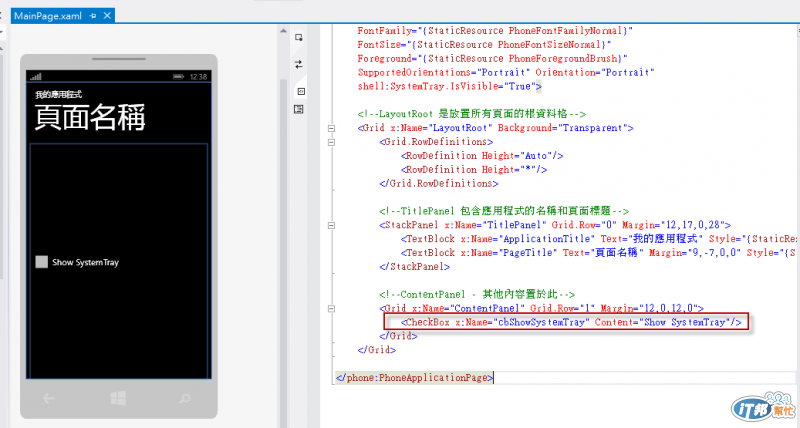Collapse the StackPanel TitlePanel block
The height and width of the screenshot is (428, 800).
click(331, 225)
